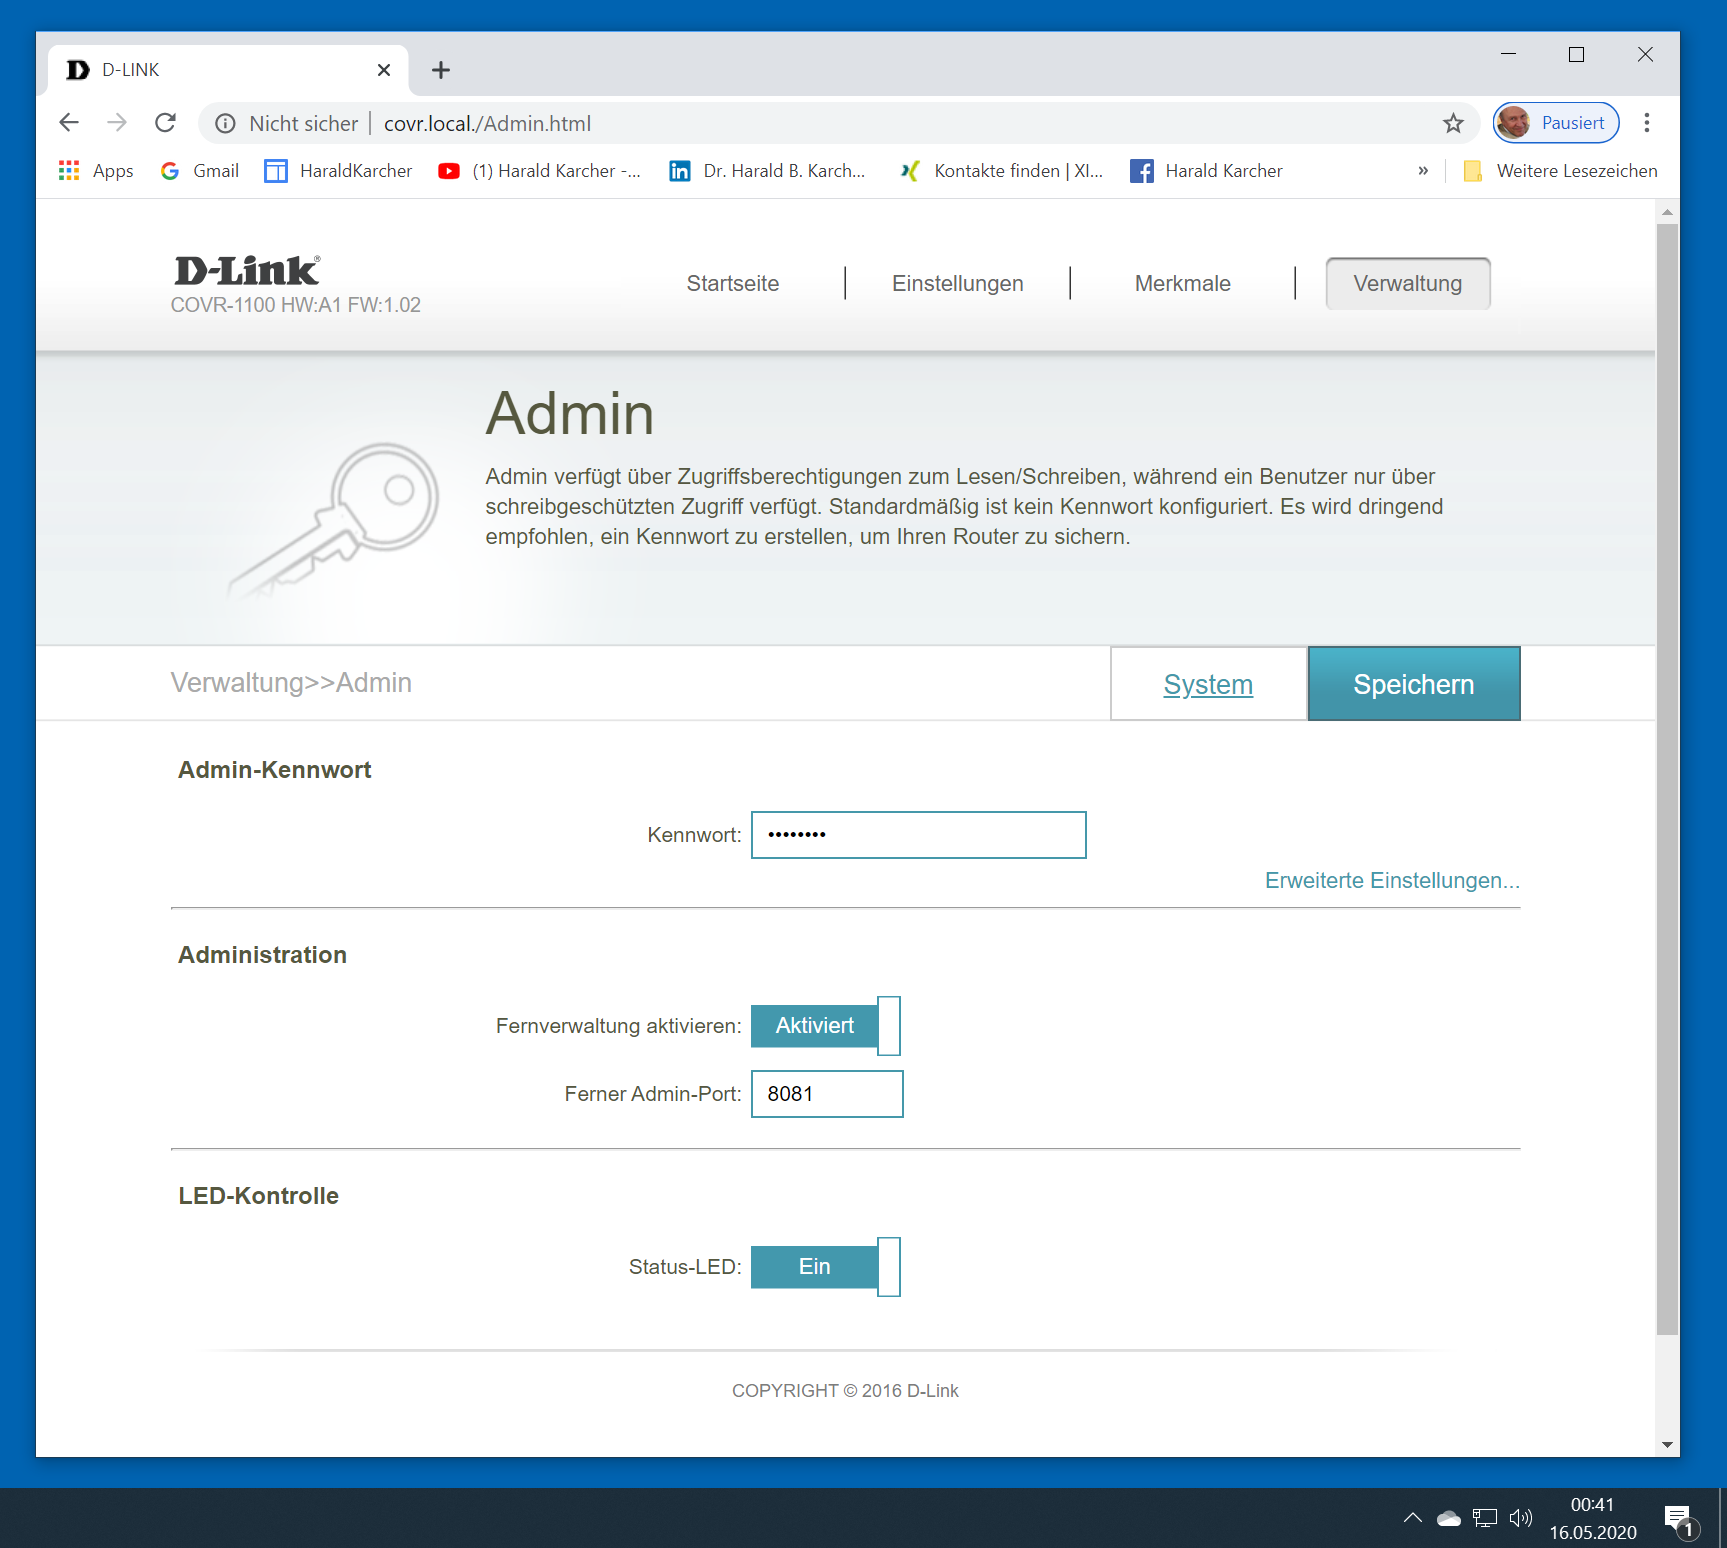Go to the System page link
Image resolution: width=1727 pixels, height=1548 pixels.
coord(1208,685)
